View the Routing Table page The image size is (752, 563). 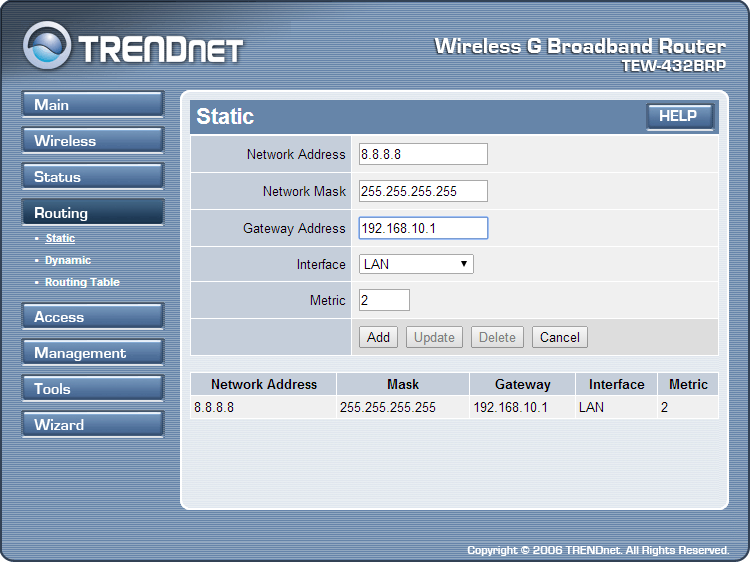point(82,283)
